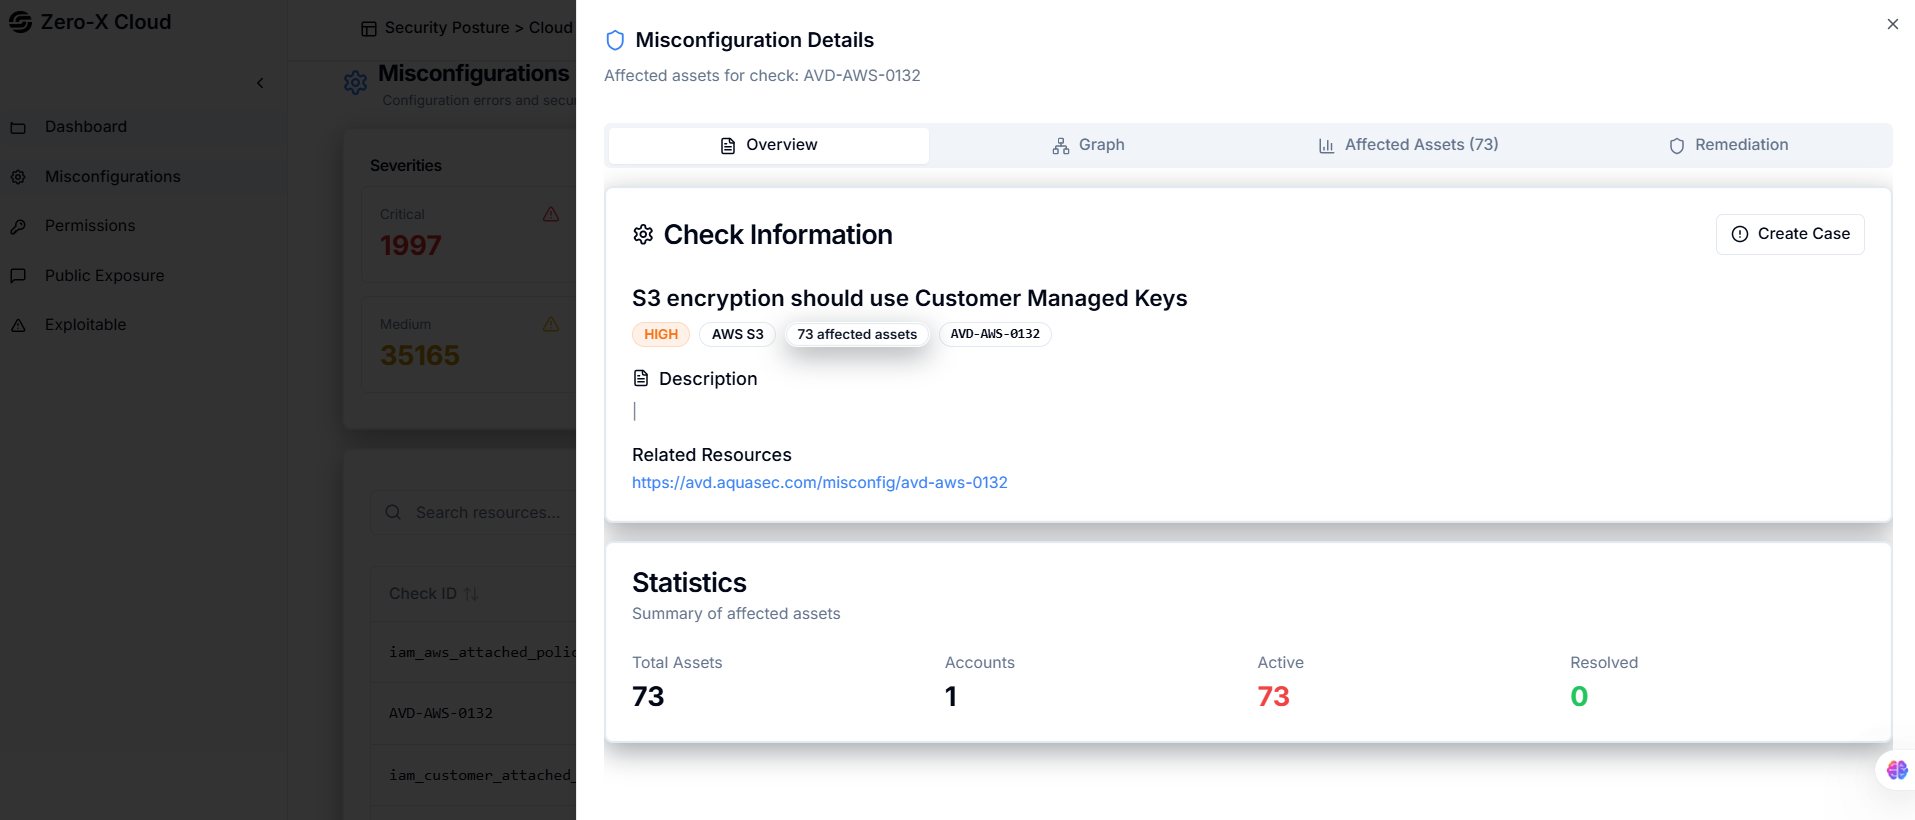Image resolution: width=1915 pixels, height=820 pixels.
Task: Click the 73 affected assets badge
Action: pyautogui.click(x=857, y=334)
